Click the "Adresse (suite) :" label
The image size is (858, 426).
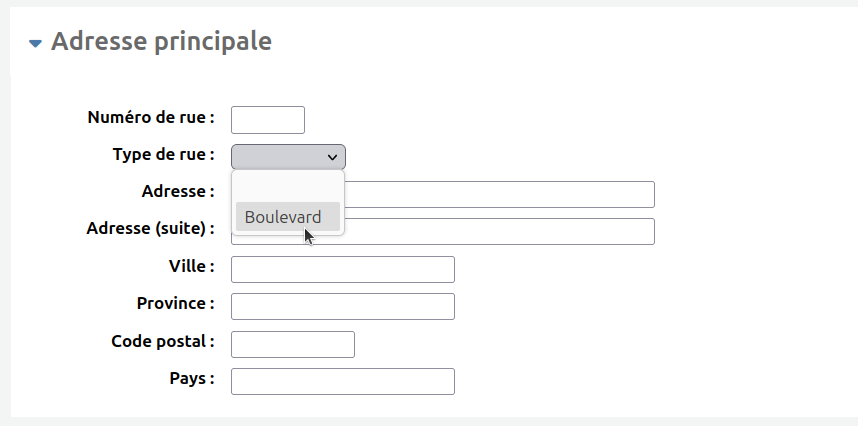[x=150, y=229]
